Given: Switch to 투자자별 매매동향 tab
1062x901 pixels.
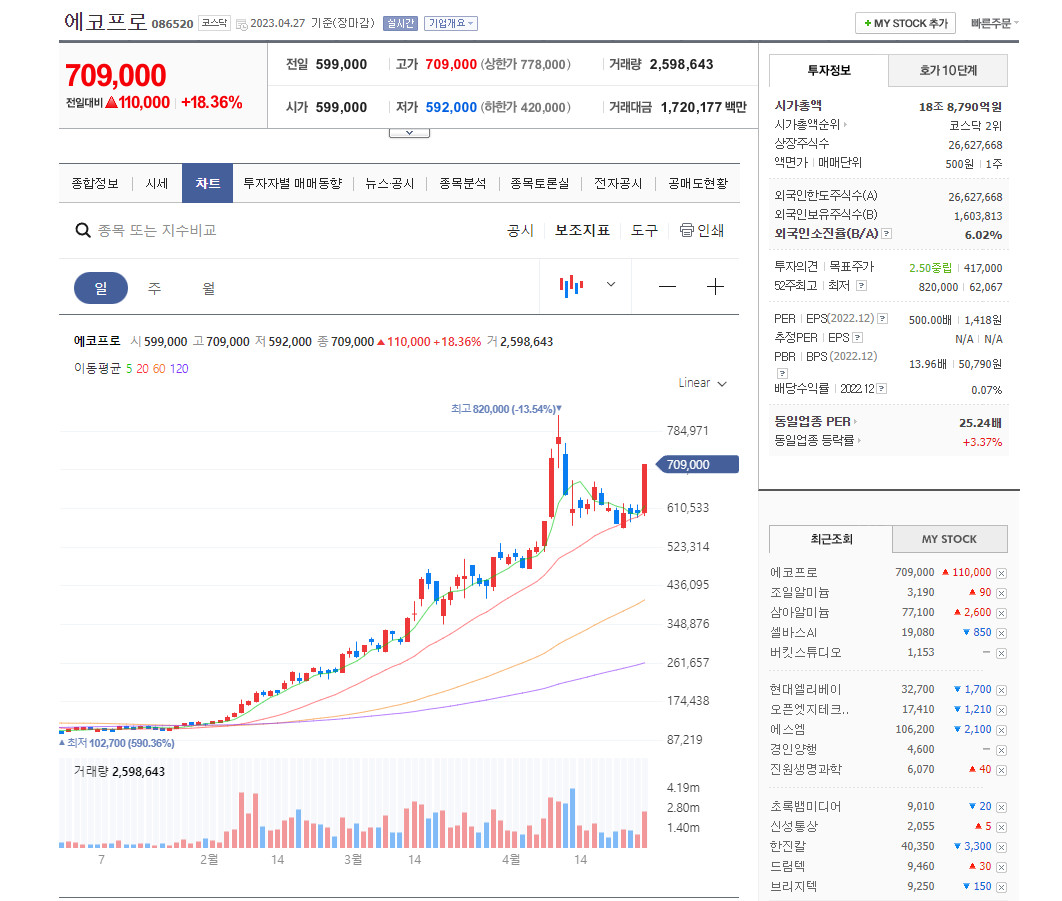Looking at the screenshot, I should [x=293, y=184].
